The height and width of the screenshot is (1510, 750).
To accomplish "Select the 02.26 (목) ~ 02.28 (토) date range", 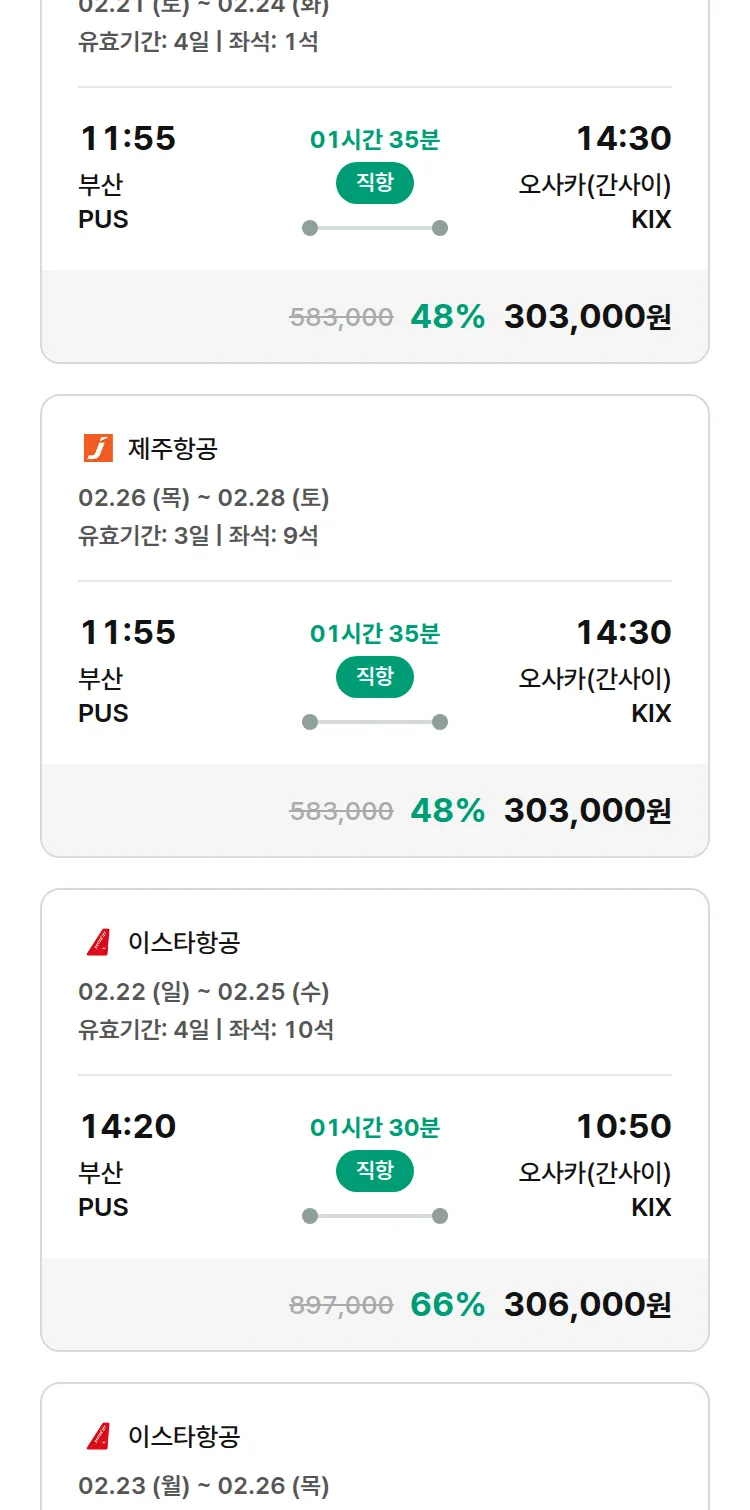I will 204,498.
